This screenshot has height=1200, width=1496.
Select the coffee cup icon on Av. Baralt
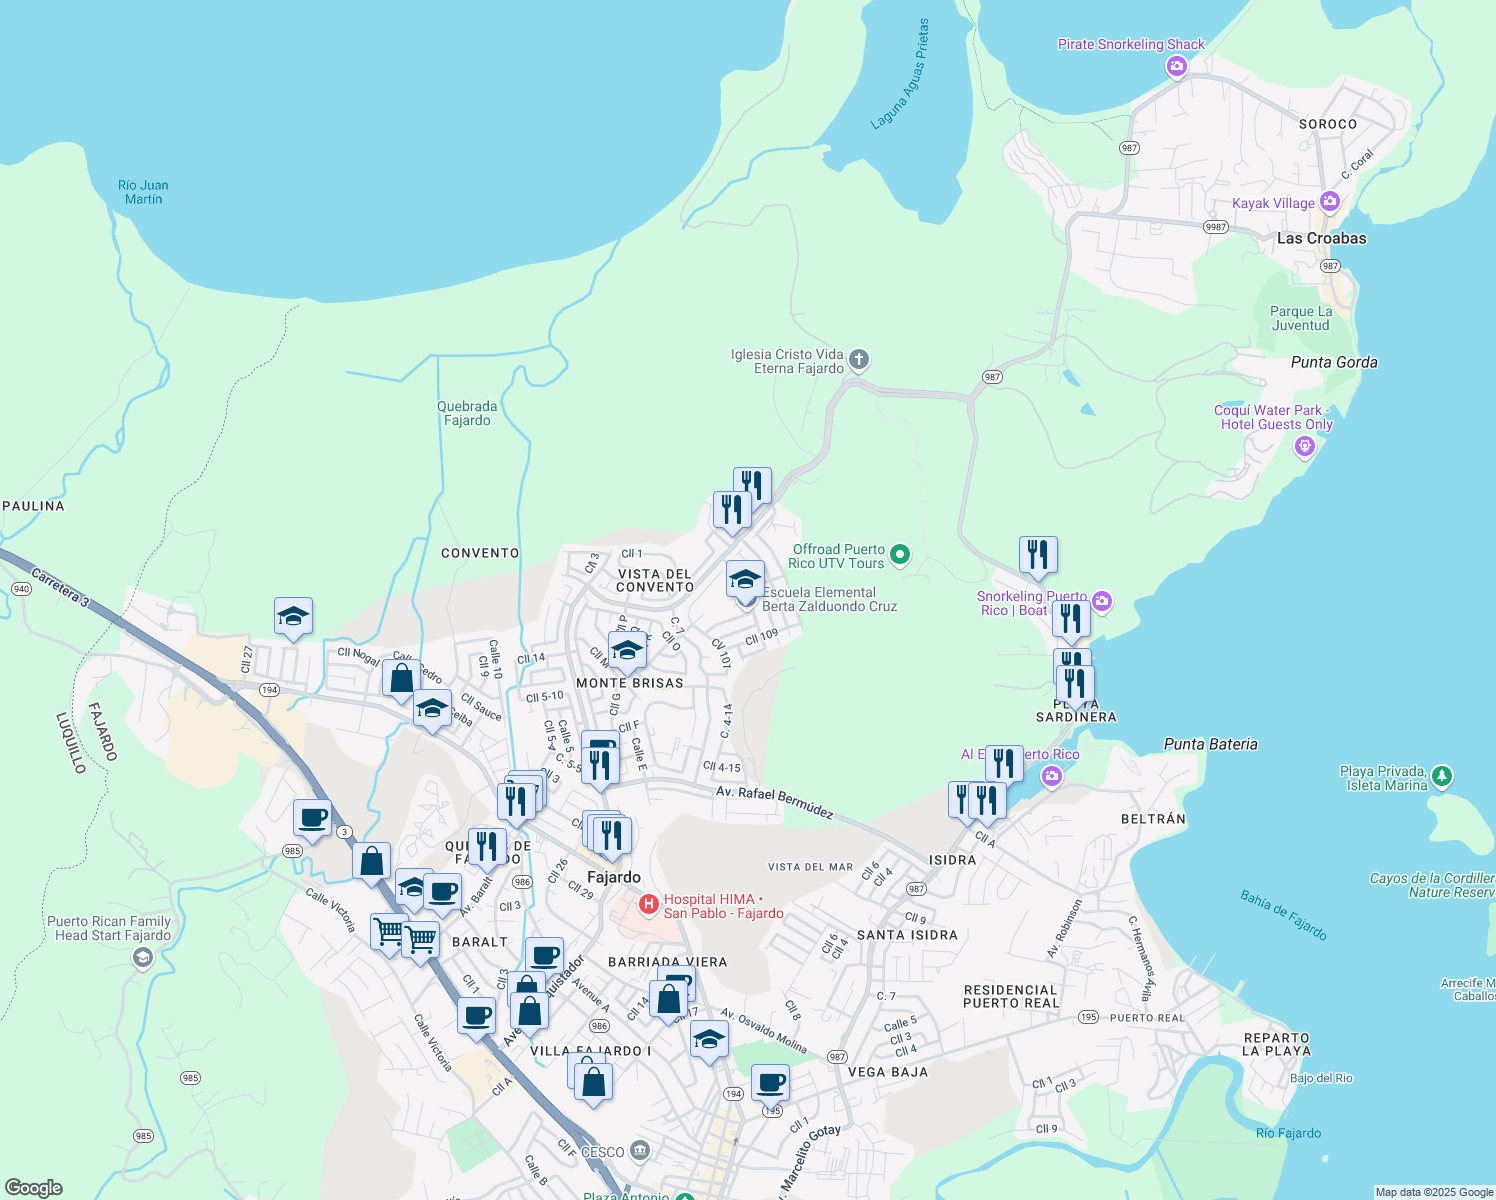click(442, 893)
